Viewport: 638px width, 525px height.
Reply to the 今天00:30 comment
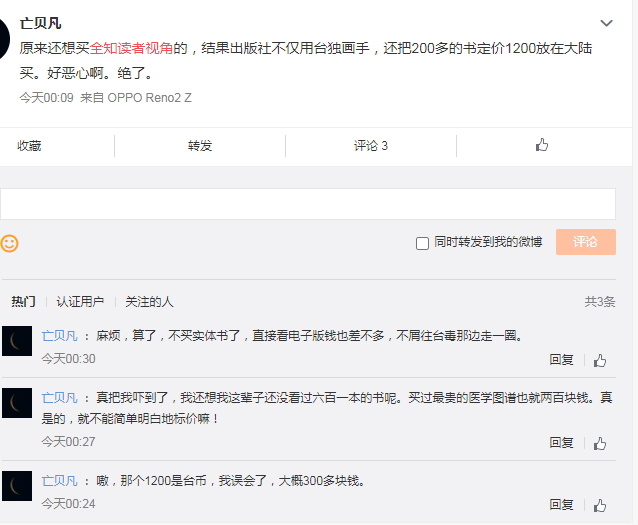pyautogui.click(x=561, y=360)
